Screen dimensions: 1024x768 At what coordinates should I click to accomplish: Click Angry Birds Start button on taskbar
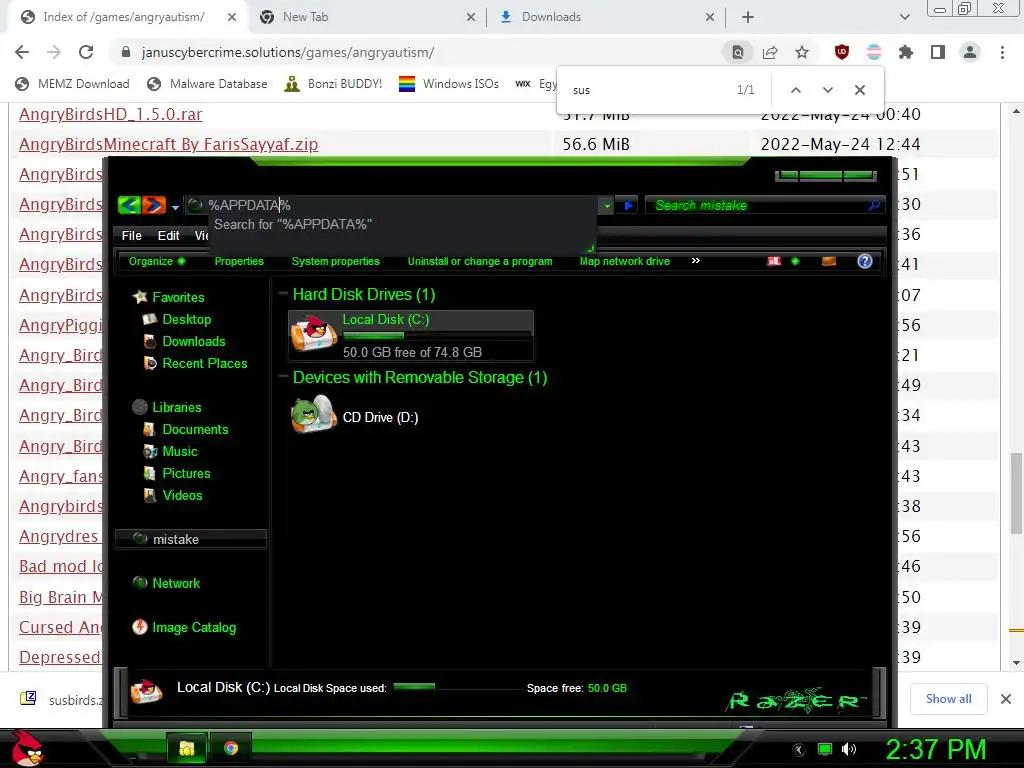tap(27, 748)
